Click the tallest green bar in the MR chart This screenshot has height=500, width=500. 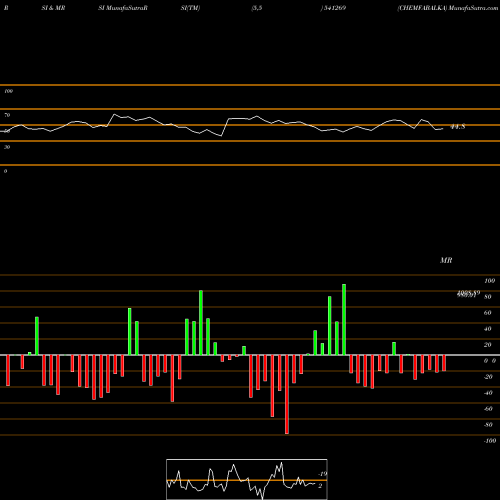click(x=344, y=319)
